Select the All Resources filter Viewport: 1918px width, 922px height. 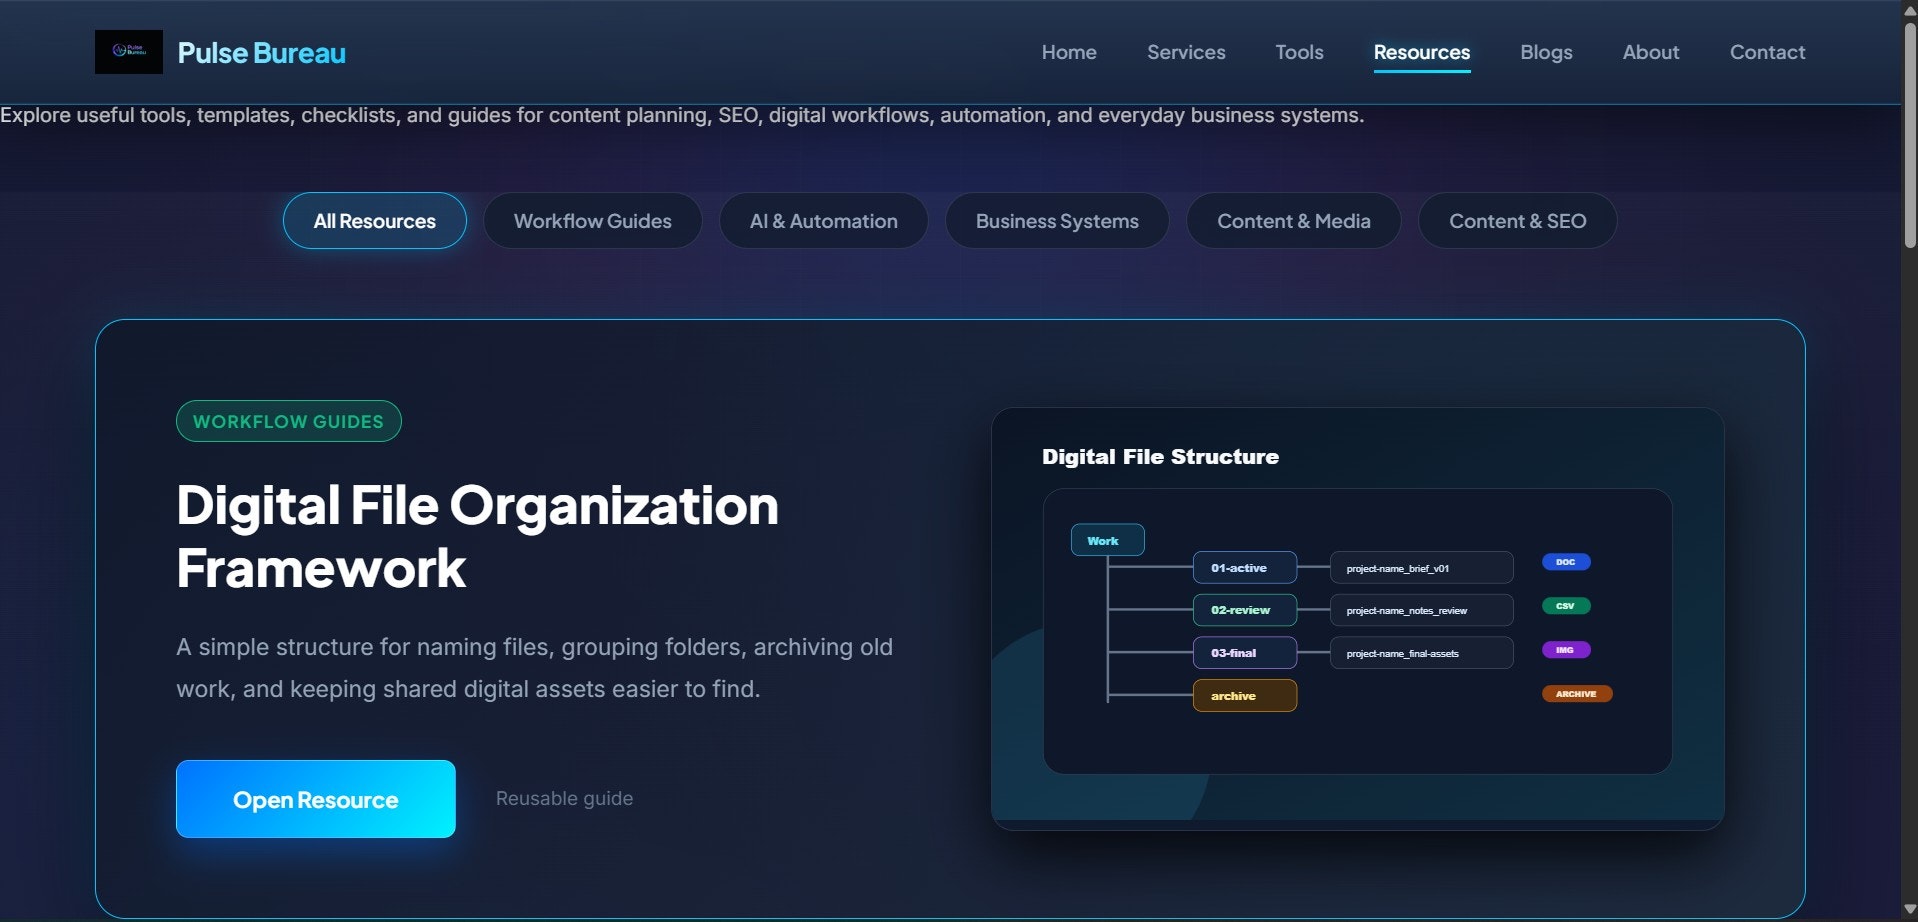tap(375, 221)
